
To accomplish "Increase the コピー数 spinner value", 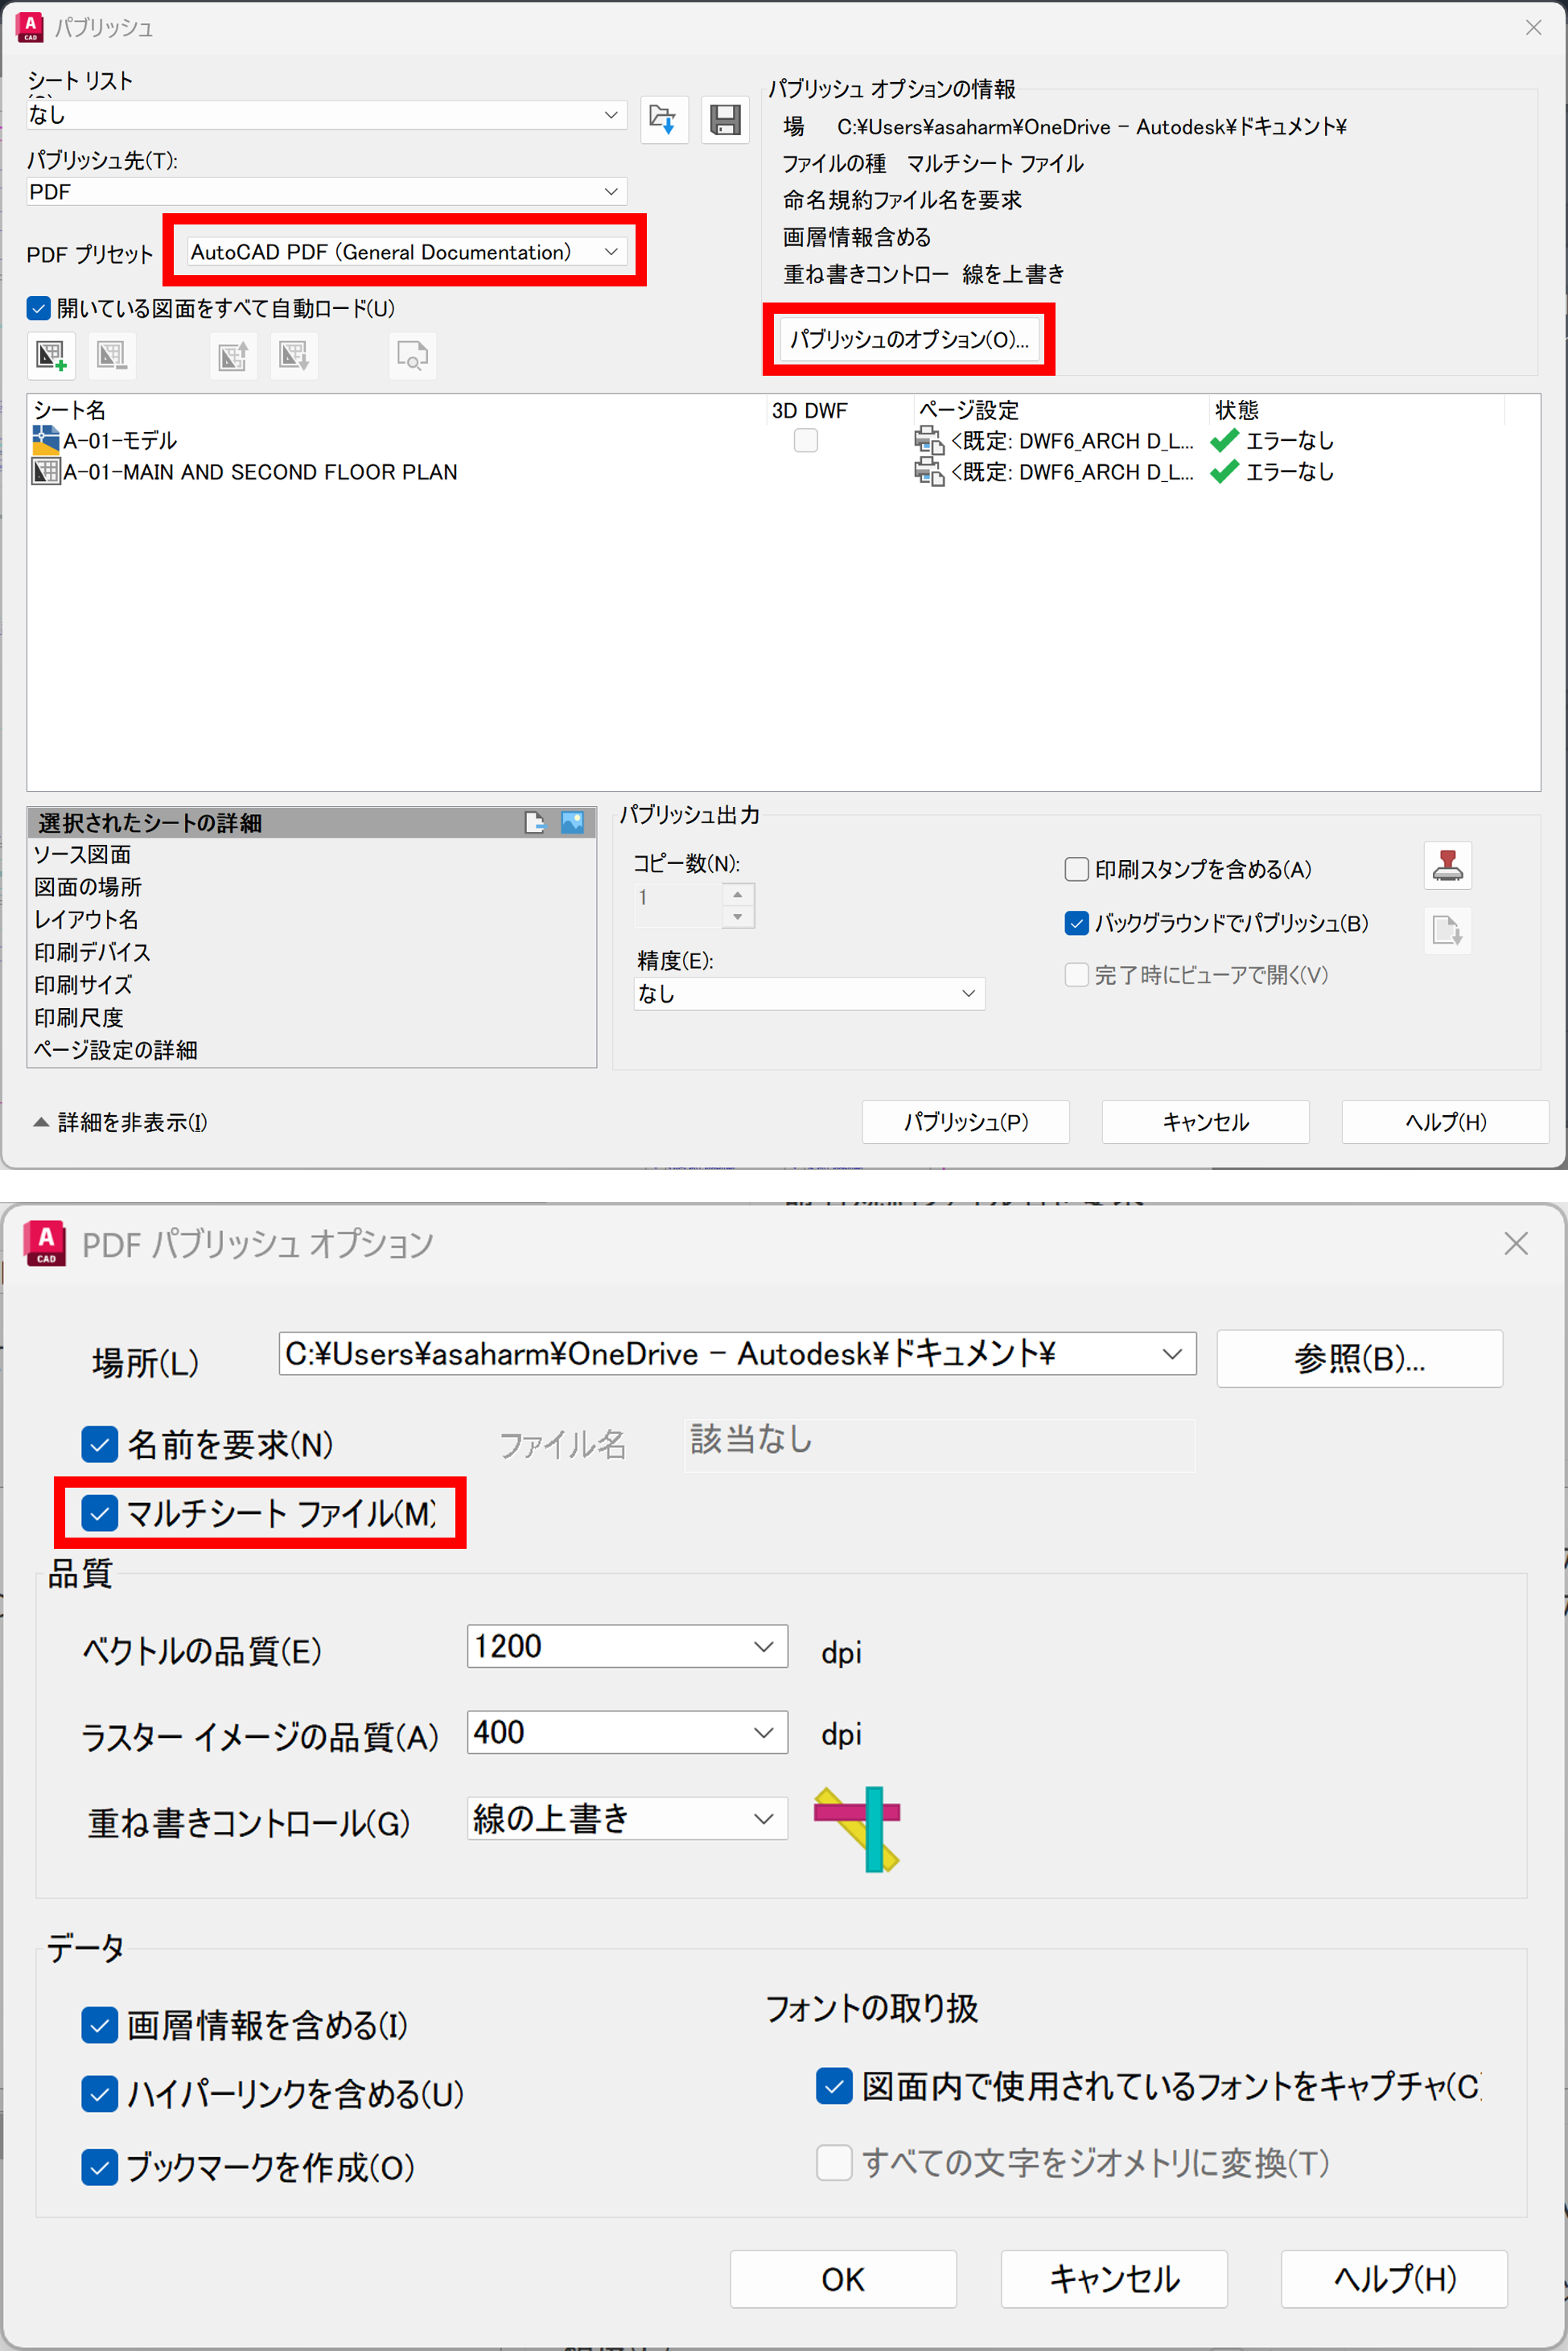I will [x=738, y=895].
